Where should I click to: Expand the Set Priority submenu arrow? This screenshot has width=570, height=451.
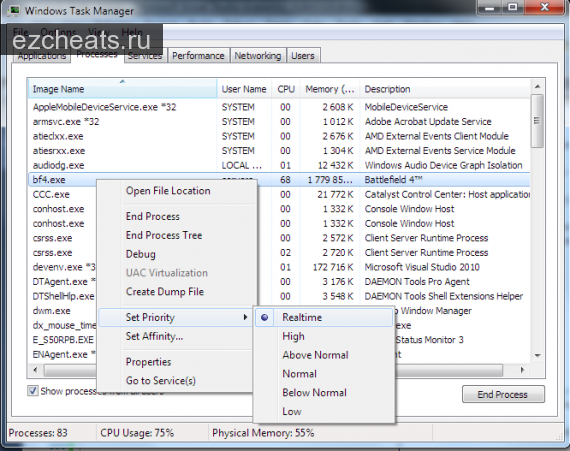[x=245, y=317]
